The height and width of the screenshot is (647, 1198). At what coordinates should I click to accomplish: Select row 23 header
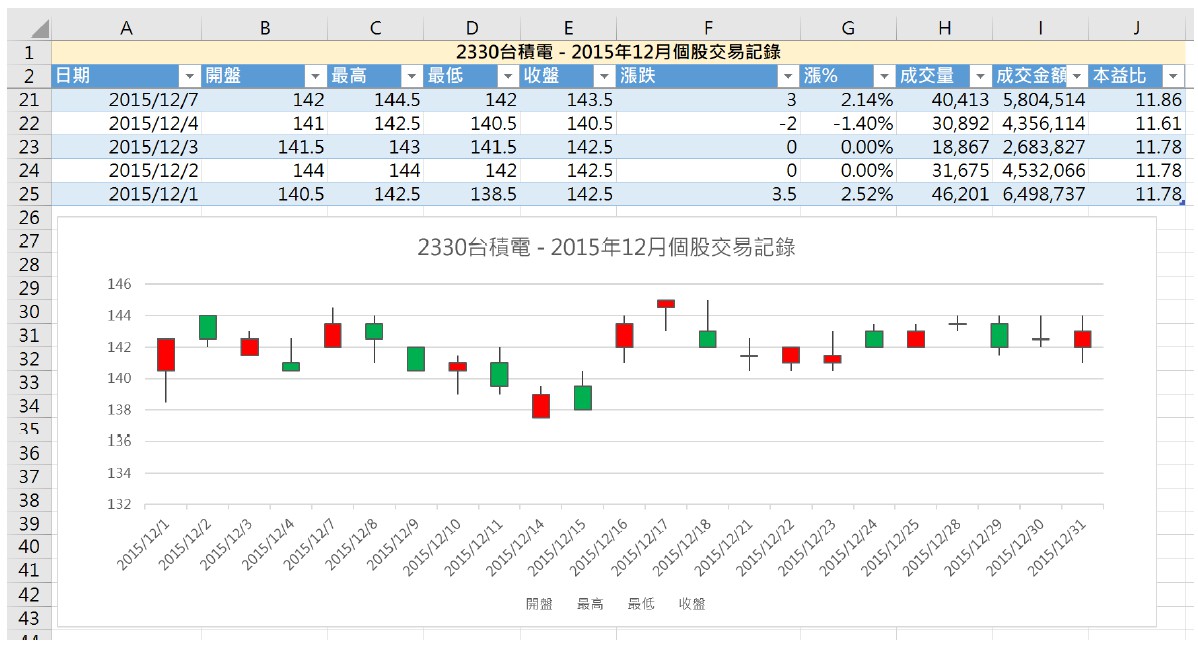click(x=29, y=147)
